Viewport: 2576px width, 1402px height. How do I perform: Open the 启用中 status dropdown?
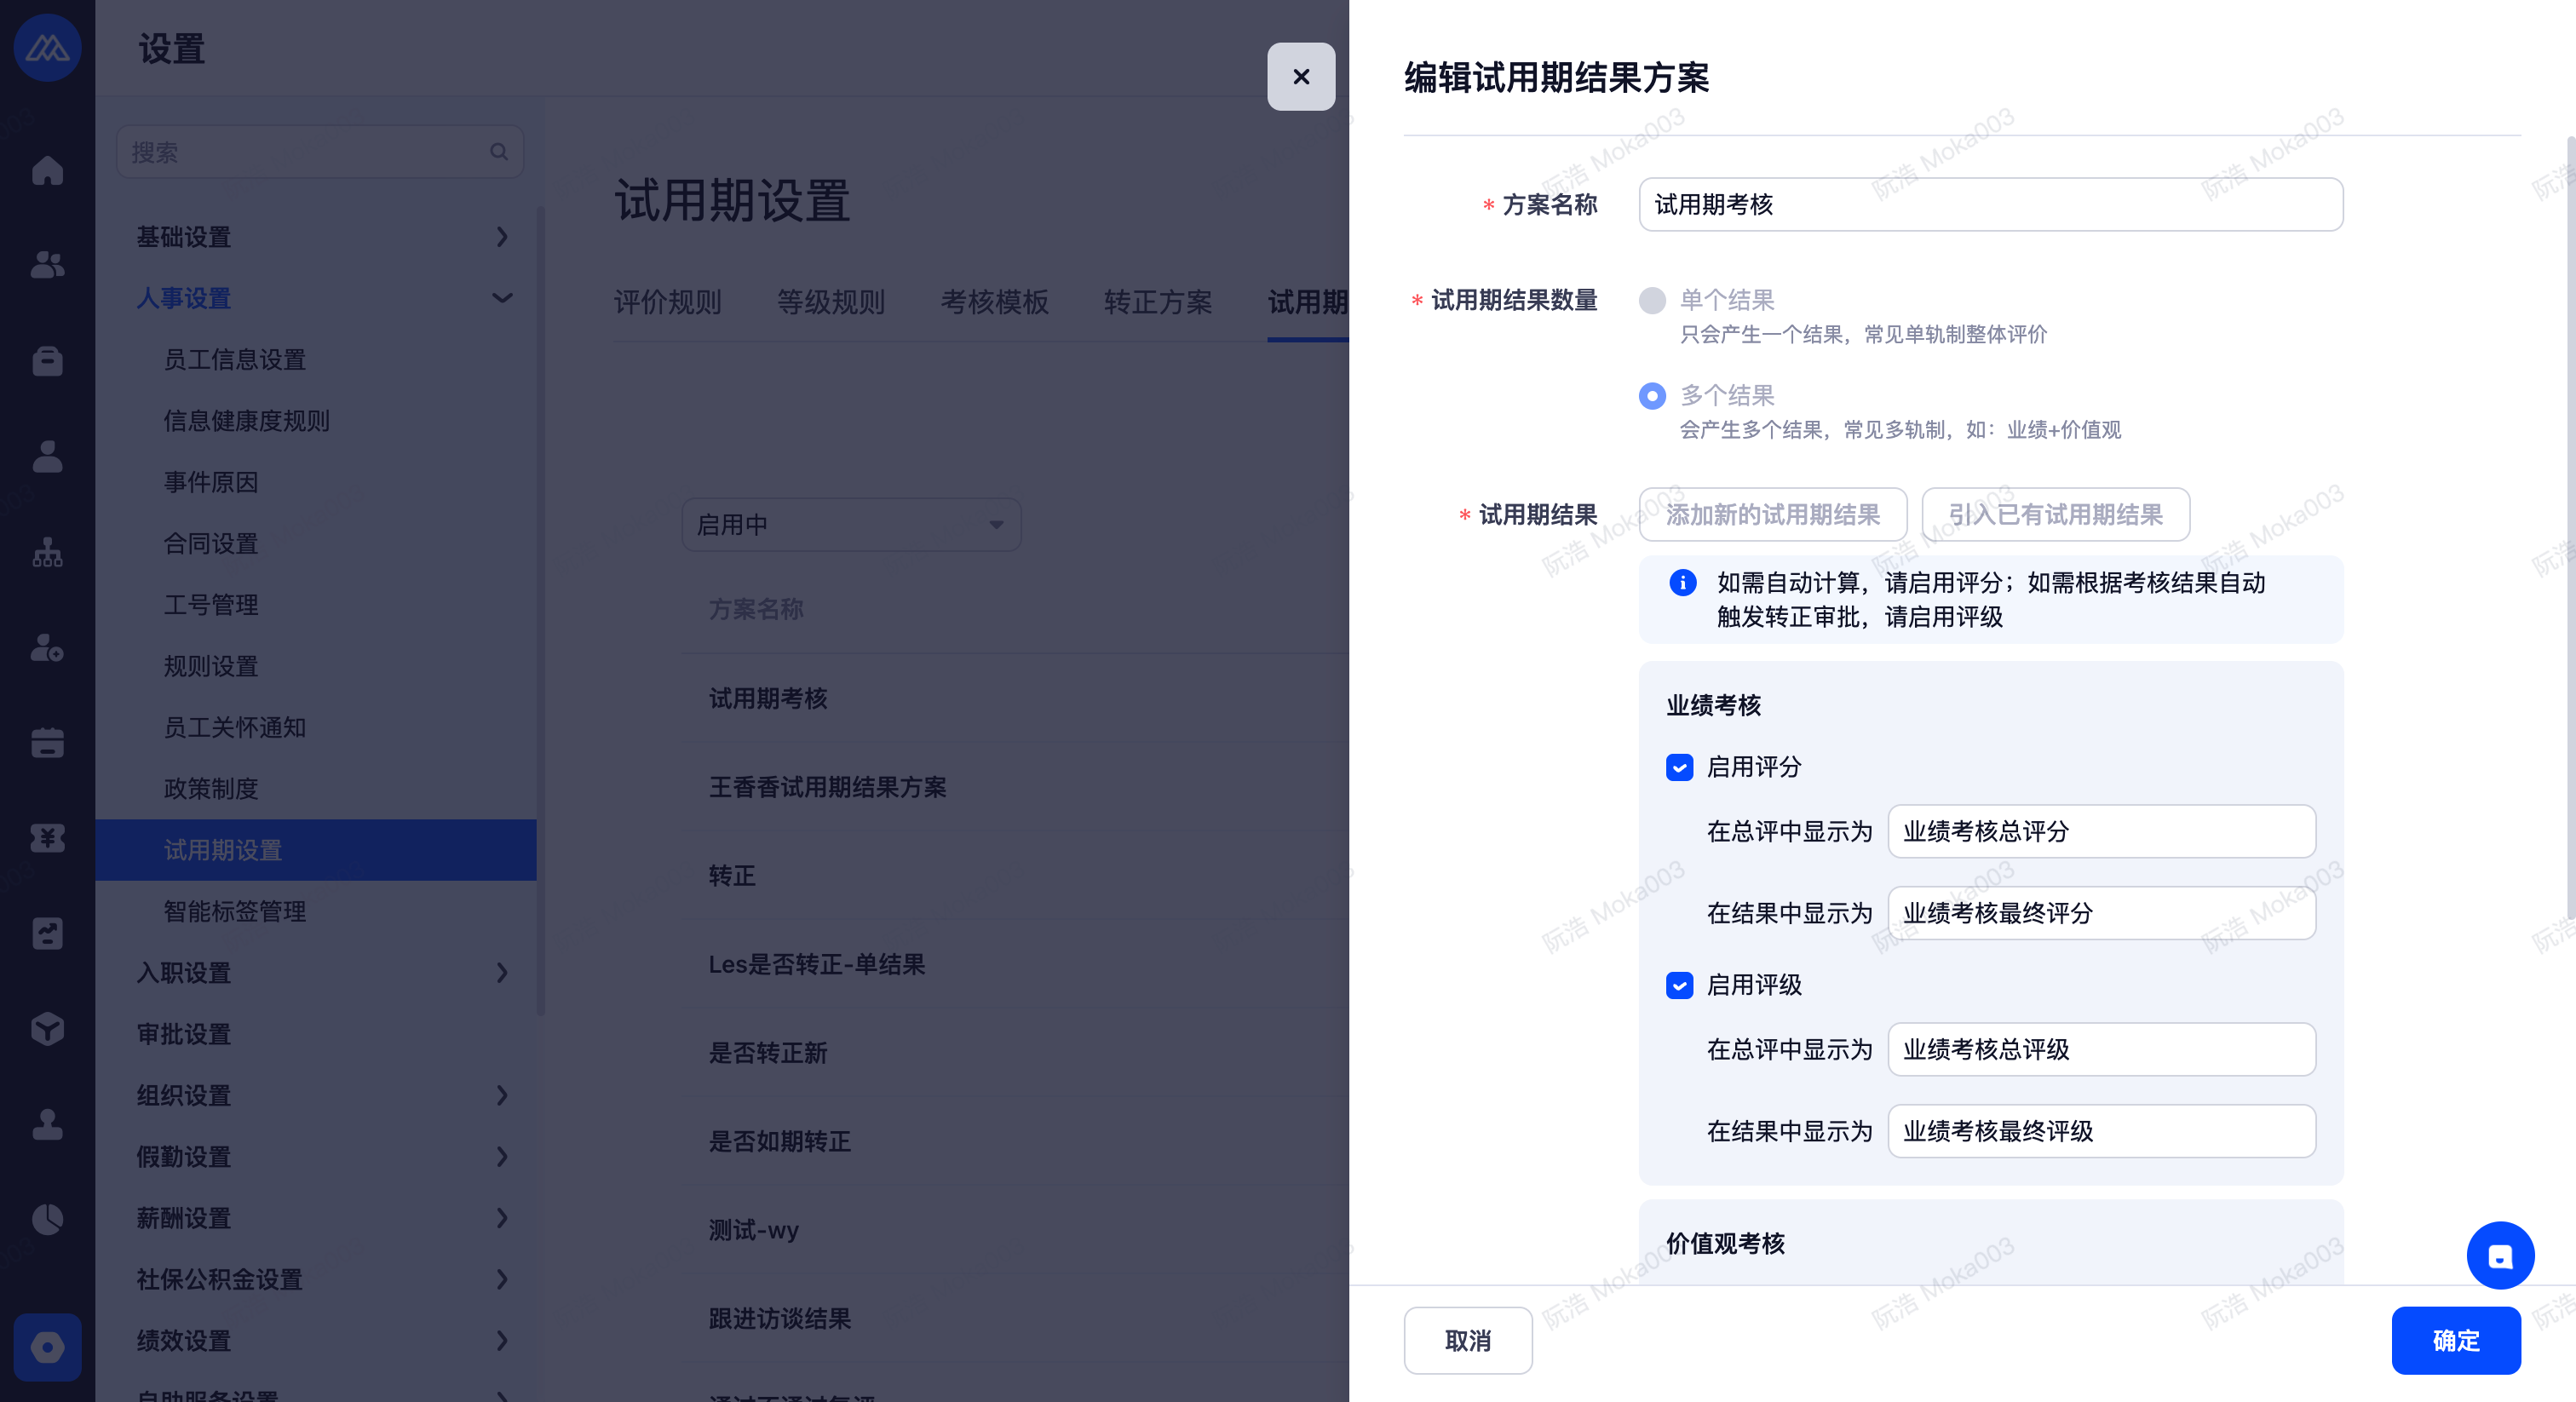[850, 525]
